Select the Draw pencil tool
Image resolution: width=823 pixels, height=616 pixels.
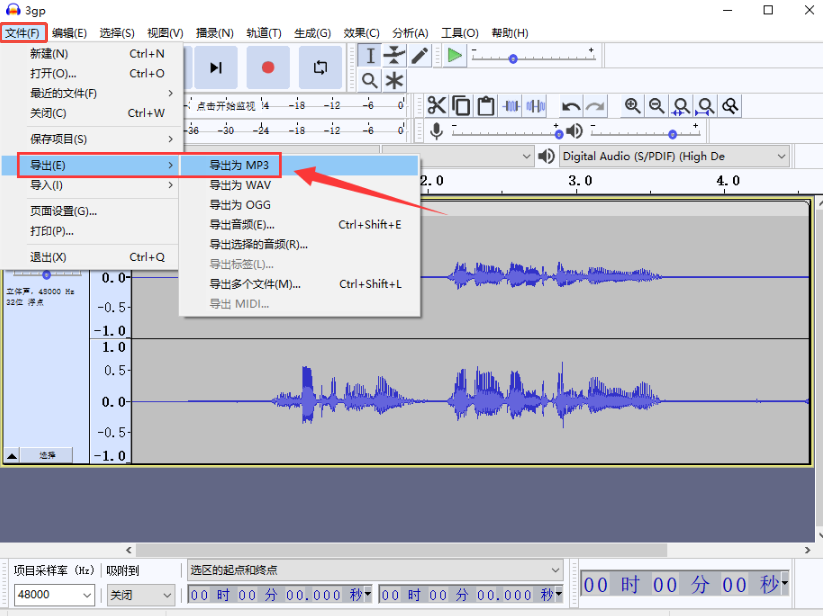coord(419,56)
